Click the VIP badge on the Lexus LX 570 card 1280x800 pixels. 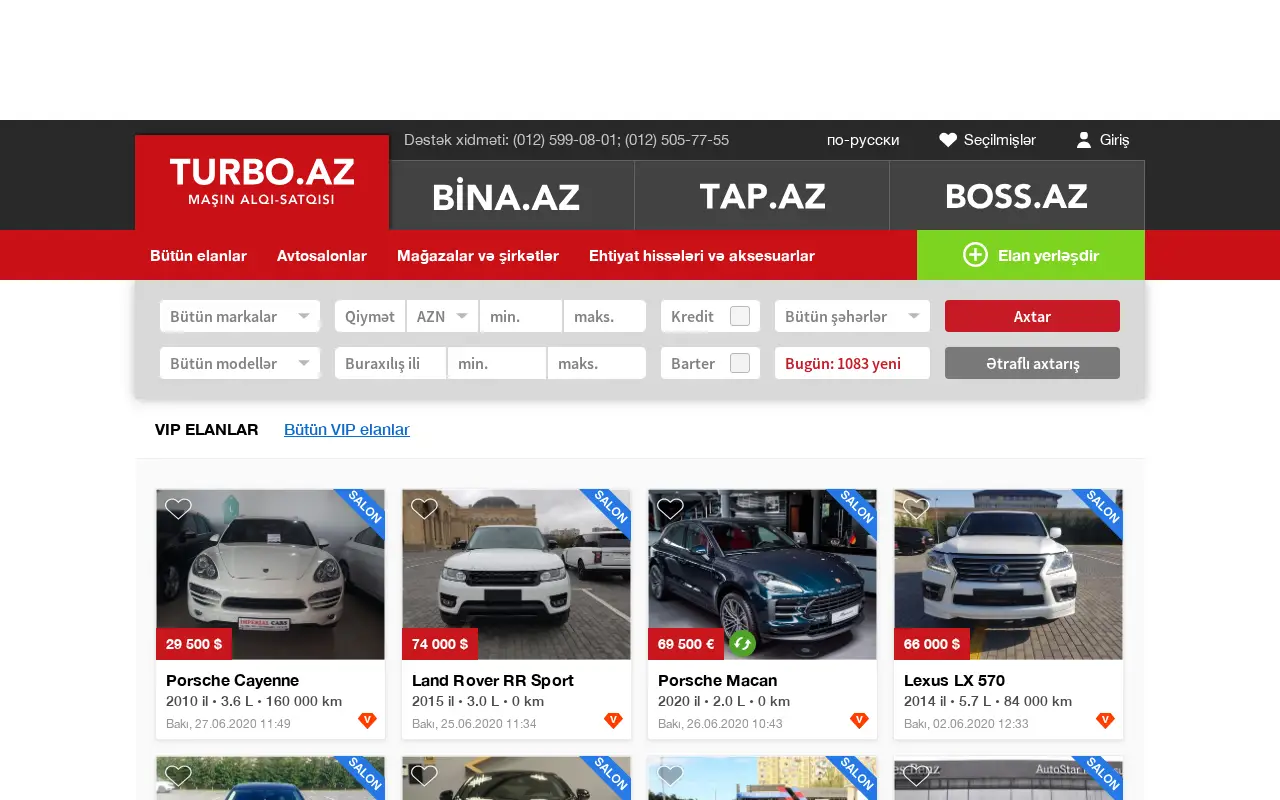[x=1105, y=720]
